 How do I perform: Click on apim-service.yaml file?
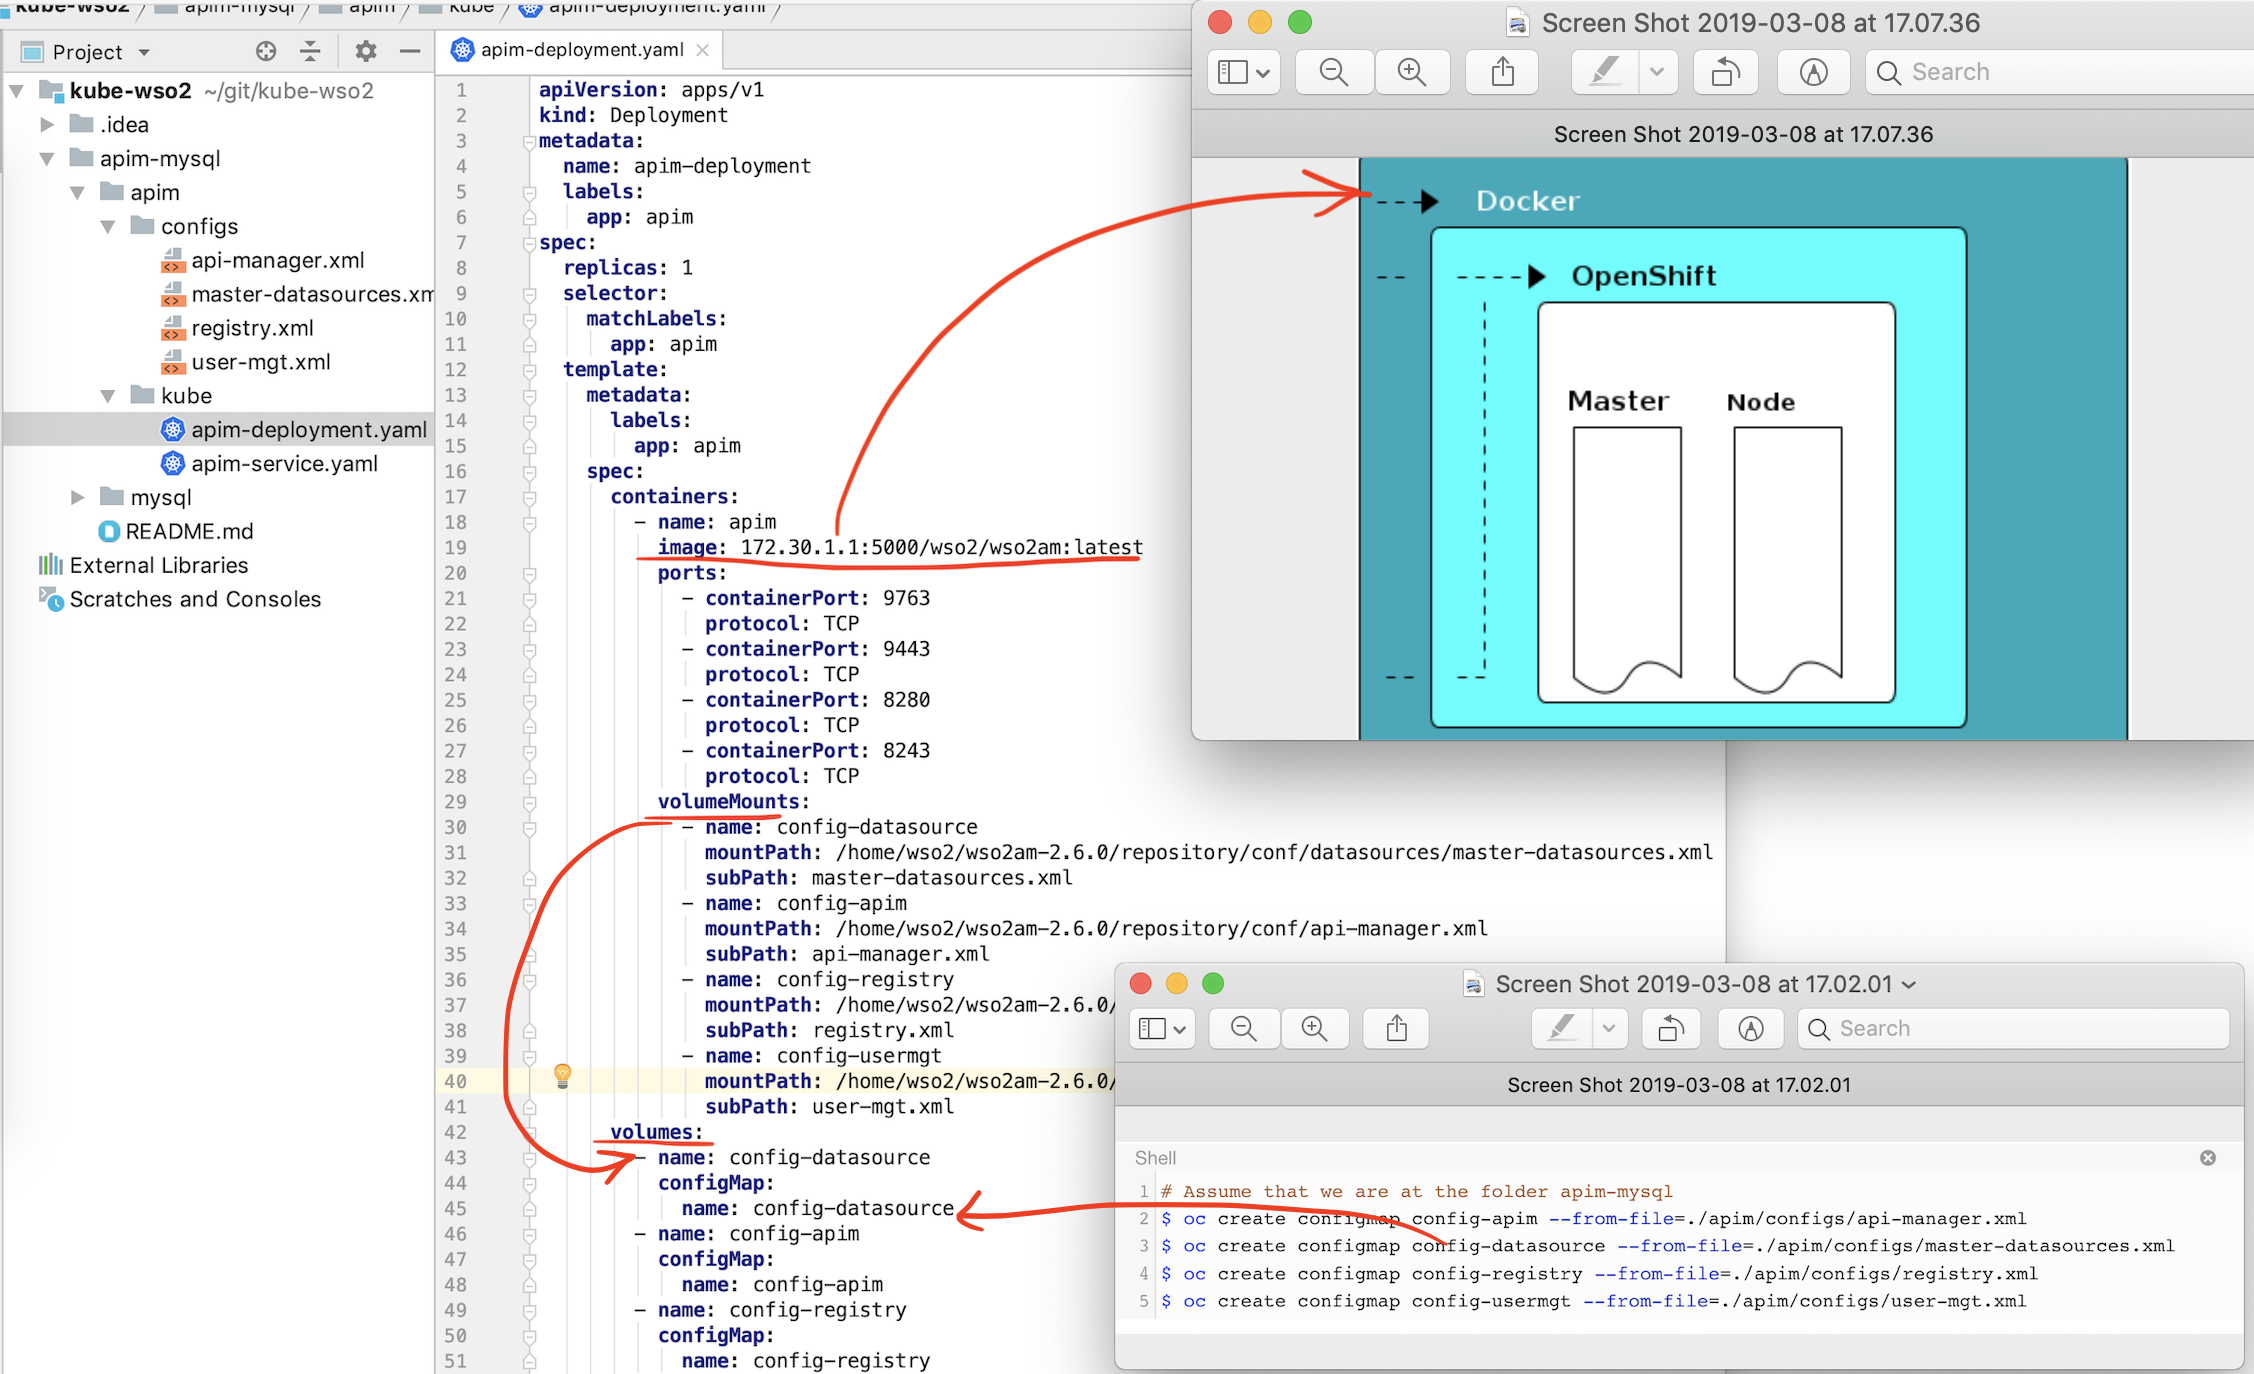coord(283,466)
